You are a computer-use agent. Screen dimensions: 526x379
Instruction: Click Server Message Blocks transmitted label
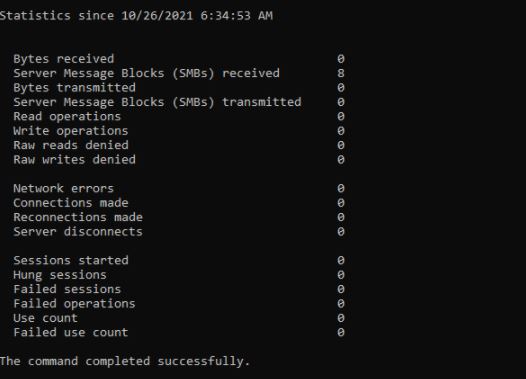157,102
